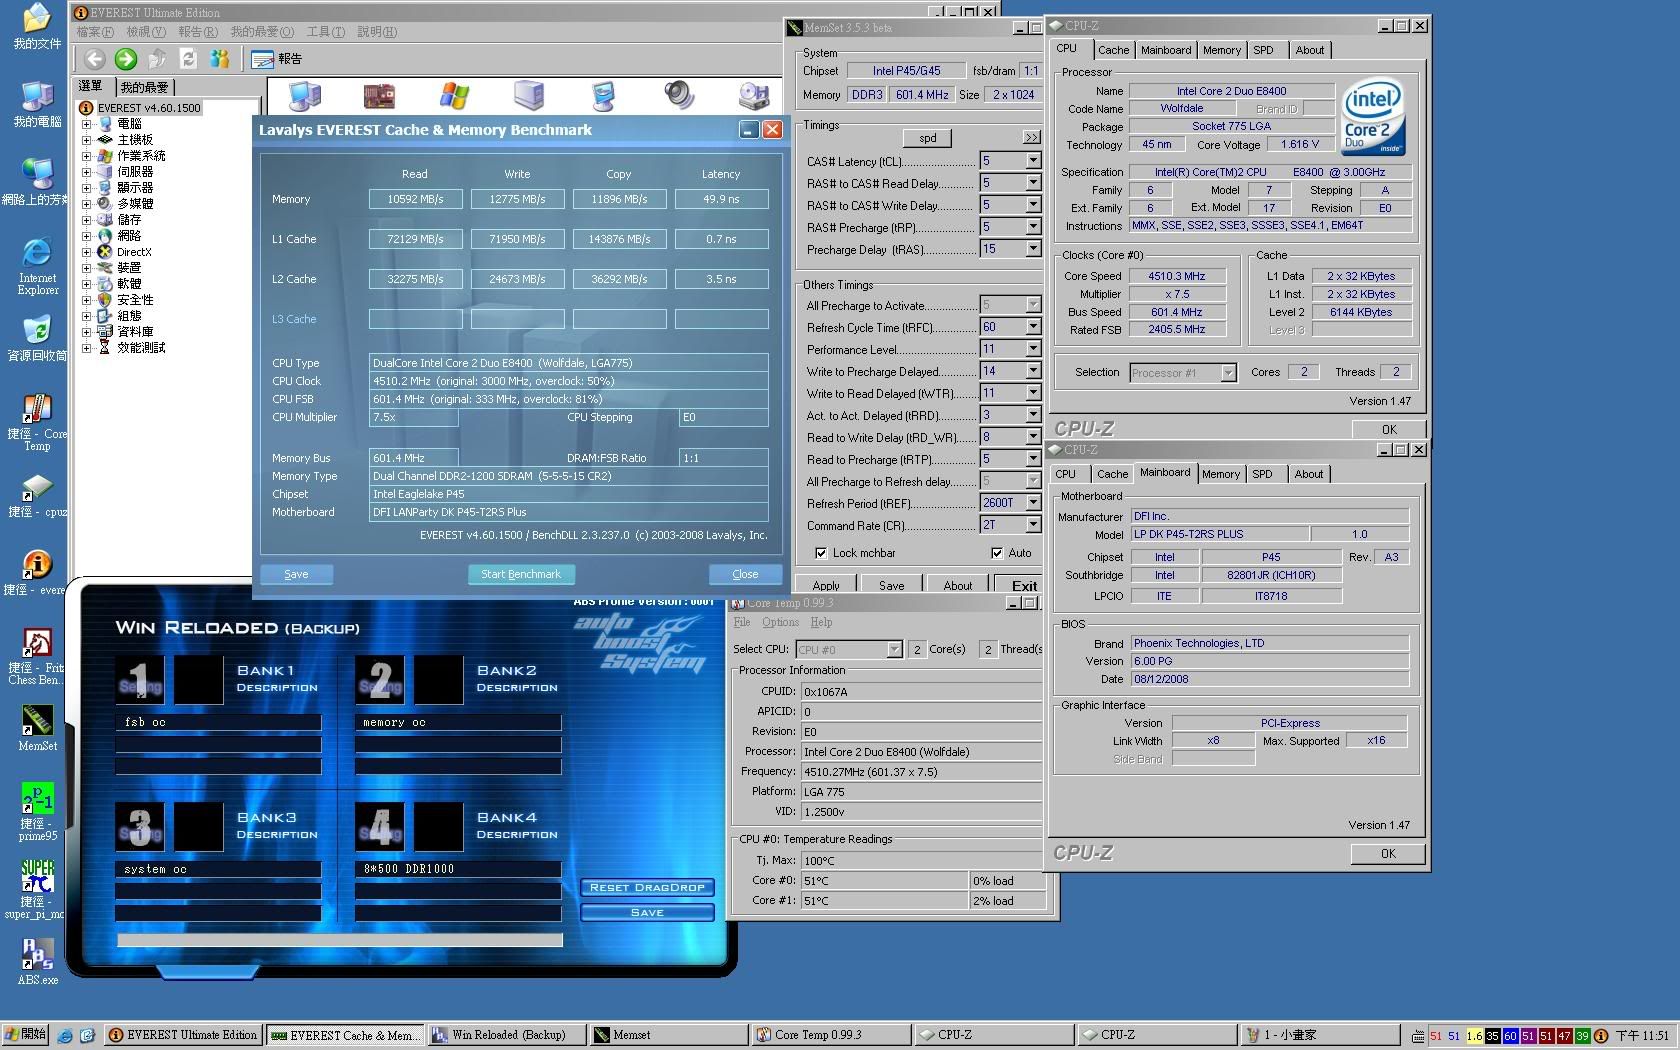The image size is (1680, 1050).
Task: Open the Windows operating system icon in EVEREST
Action: (454, 95)
